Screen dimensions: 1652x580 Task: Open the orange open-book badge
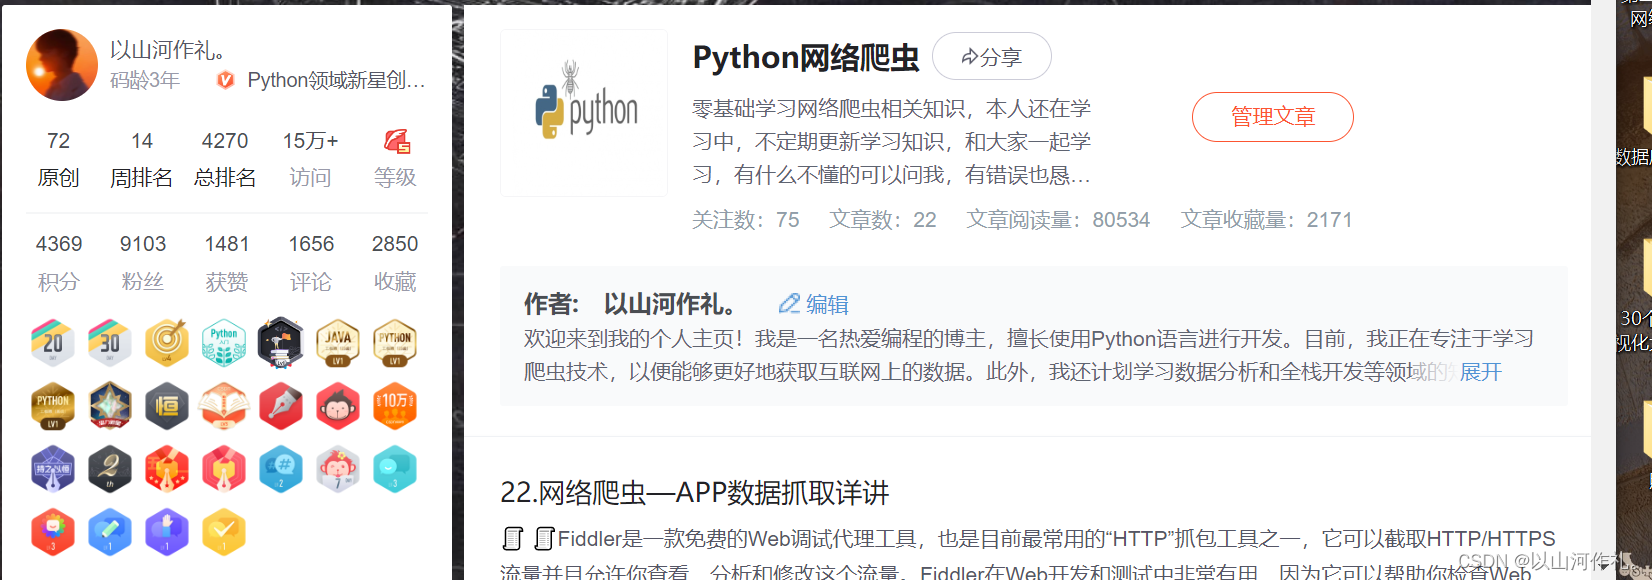click(x=224, y=406)
